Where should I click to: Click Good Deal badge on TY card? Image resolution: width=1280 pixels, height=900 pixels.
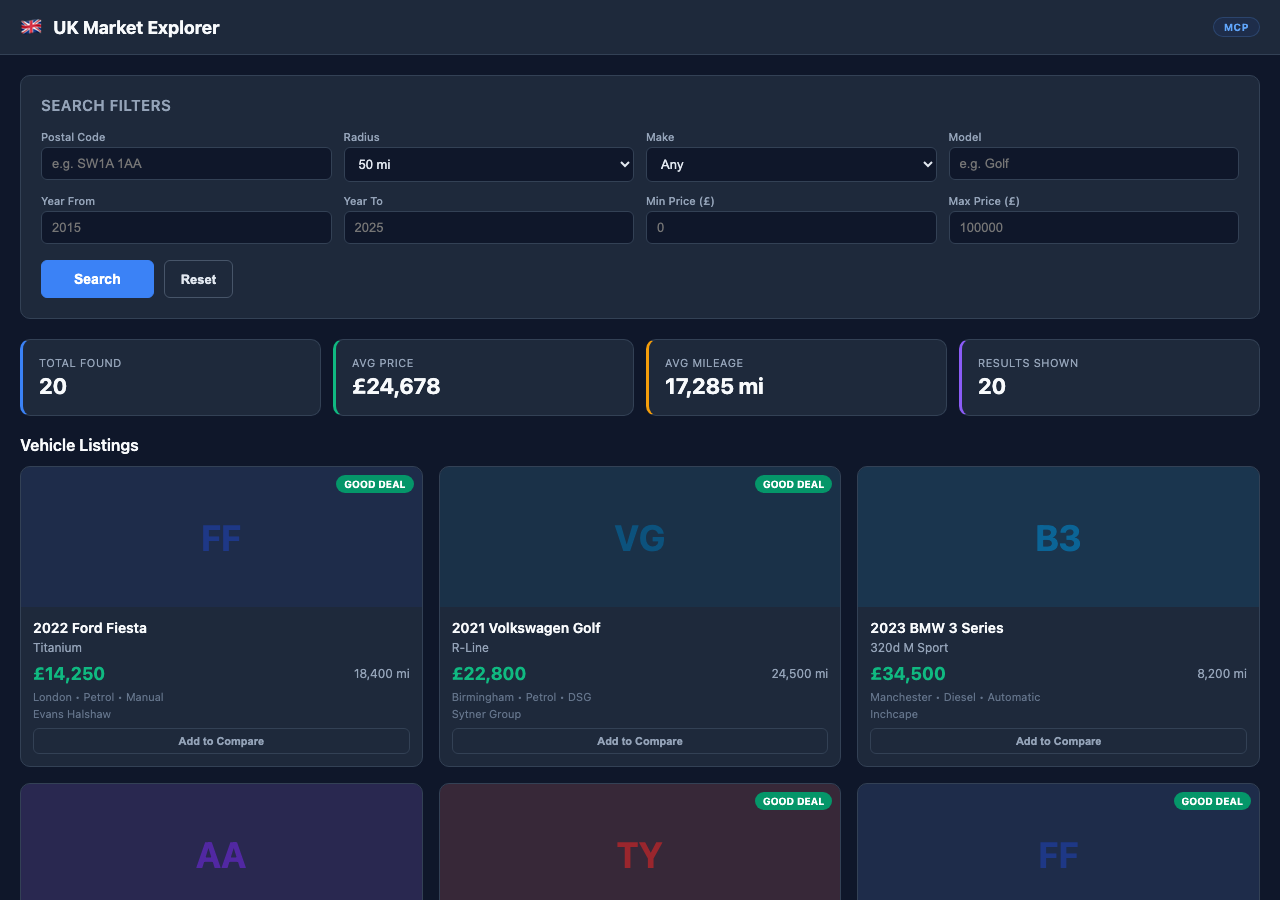pyautogui.click(x=793, y=801)
